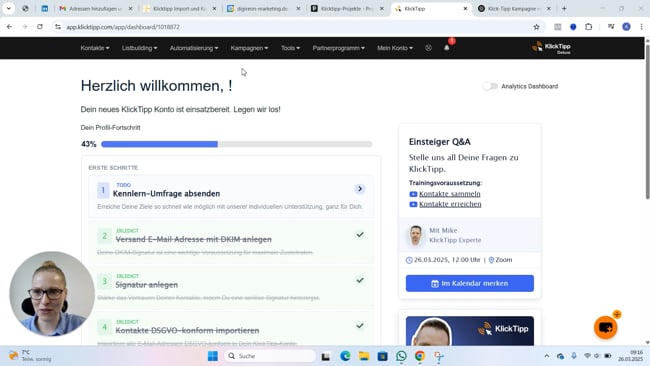Image resolution: width=650 pixels, height=366 pixels.
Task: Open the notifications bell icon
Action: pyautogui.click(x=446, y=48)
